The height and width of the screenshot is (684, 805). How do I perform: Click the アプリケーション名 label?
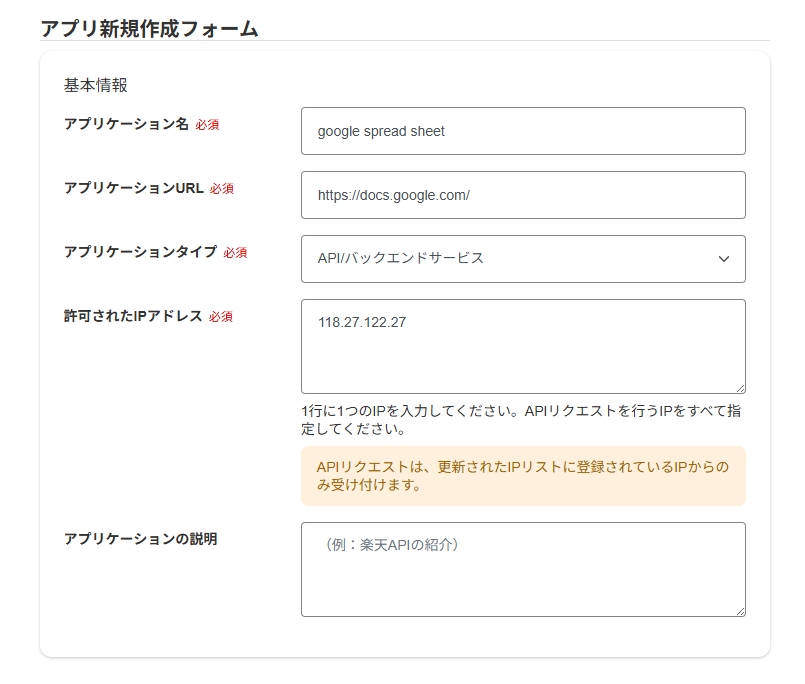[x=126, y=124]
